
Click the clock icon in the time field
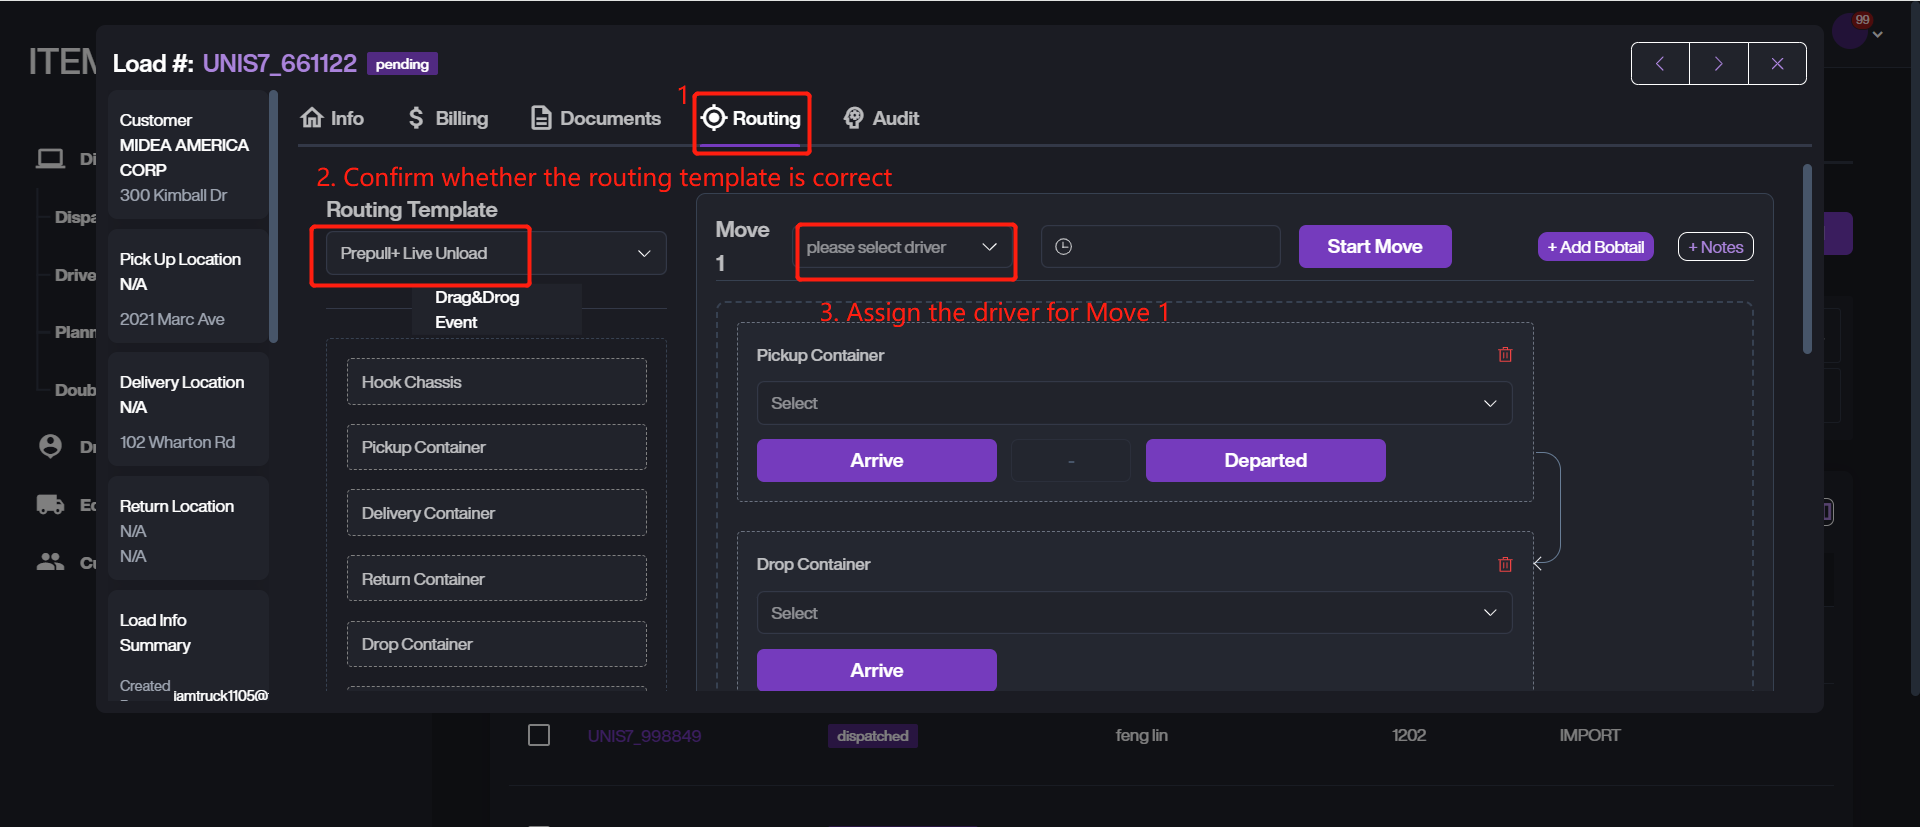click(1064, 247)
